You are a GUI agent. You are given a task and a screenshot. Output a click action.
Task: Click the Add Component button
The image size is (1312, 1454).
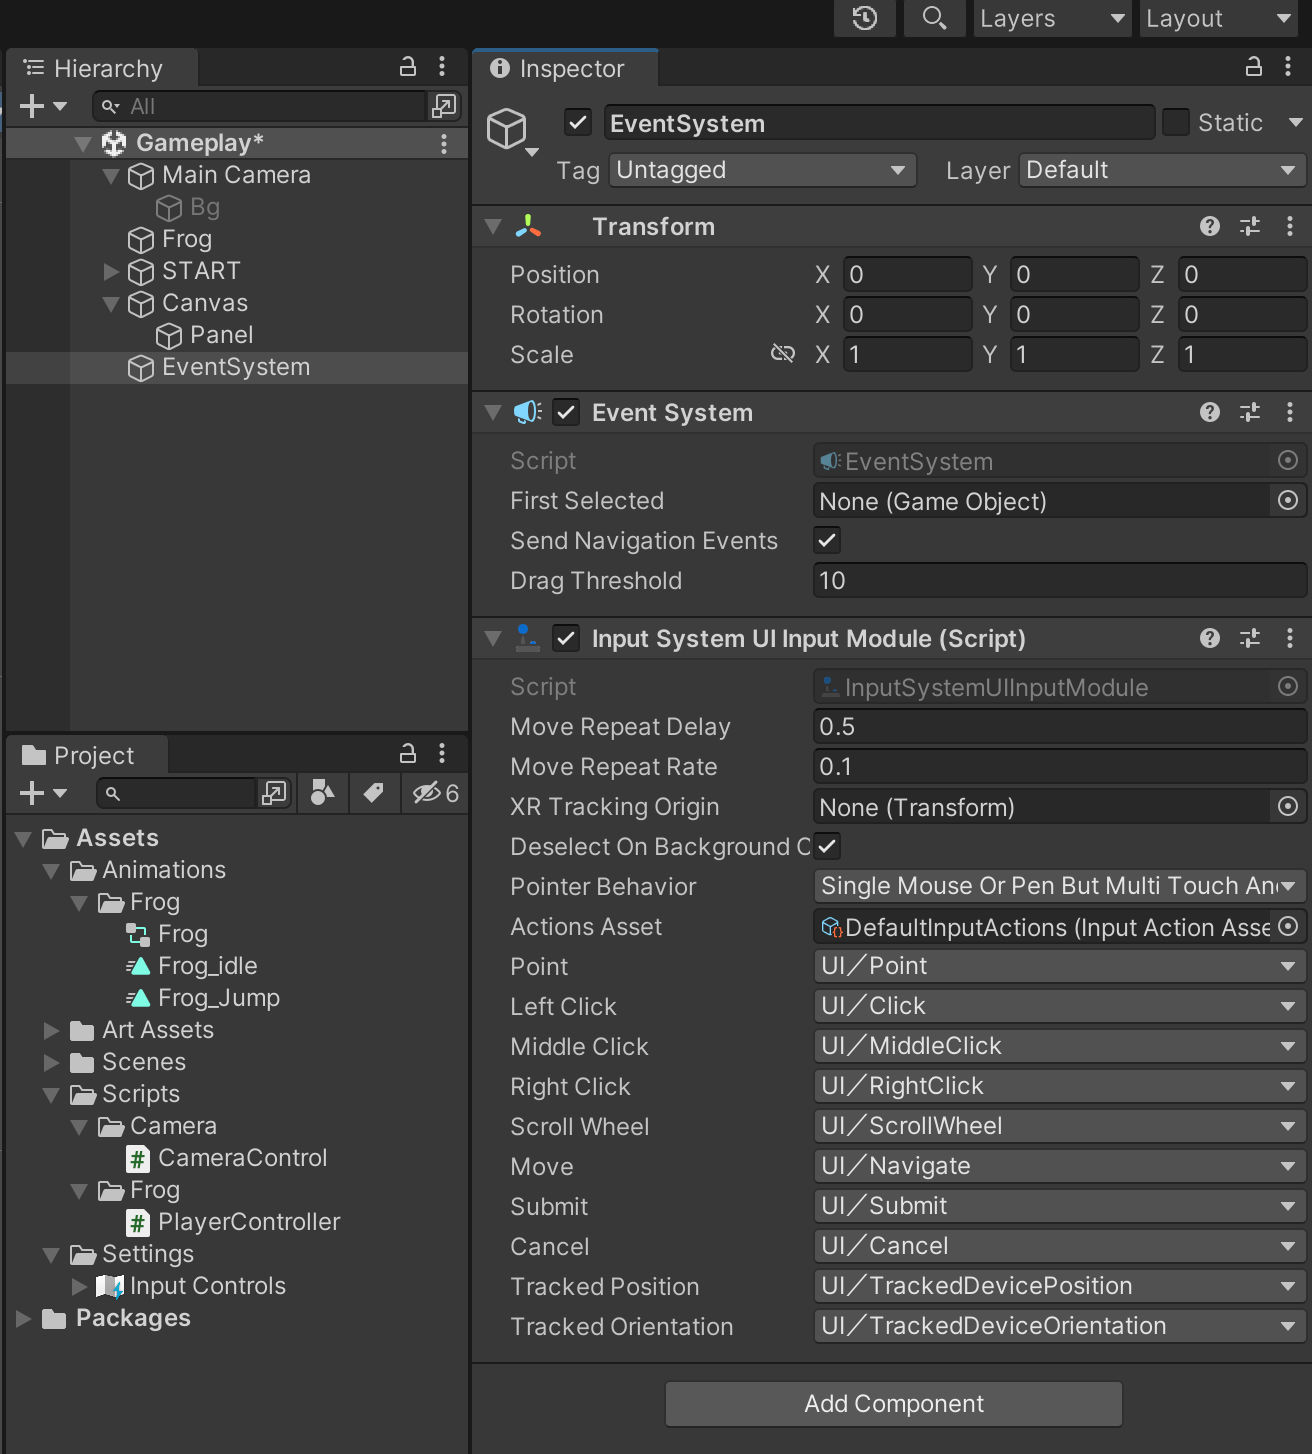[894, 1404]
